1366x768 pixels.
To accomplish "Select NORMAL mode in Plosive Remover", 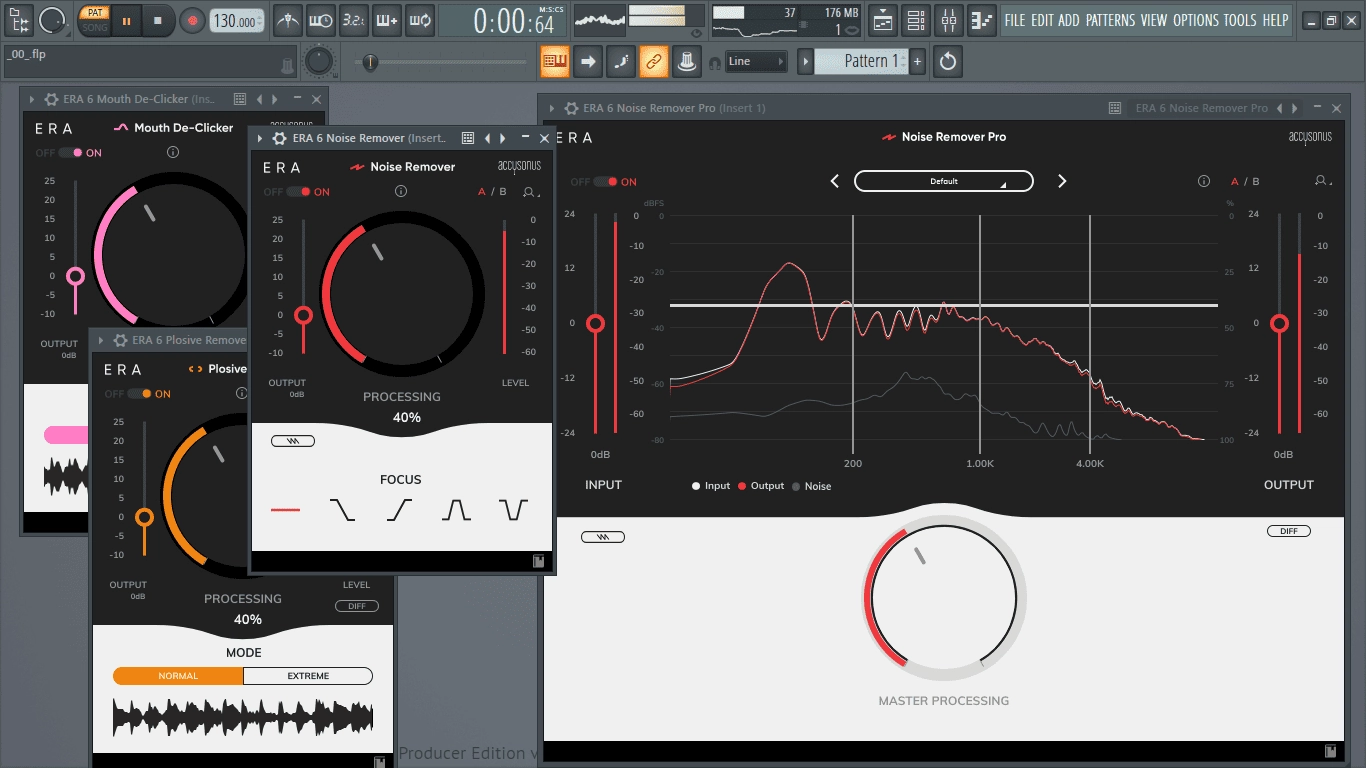I will click(x=178, y=676).
